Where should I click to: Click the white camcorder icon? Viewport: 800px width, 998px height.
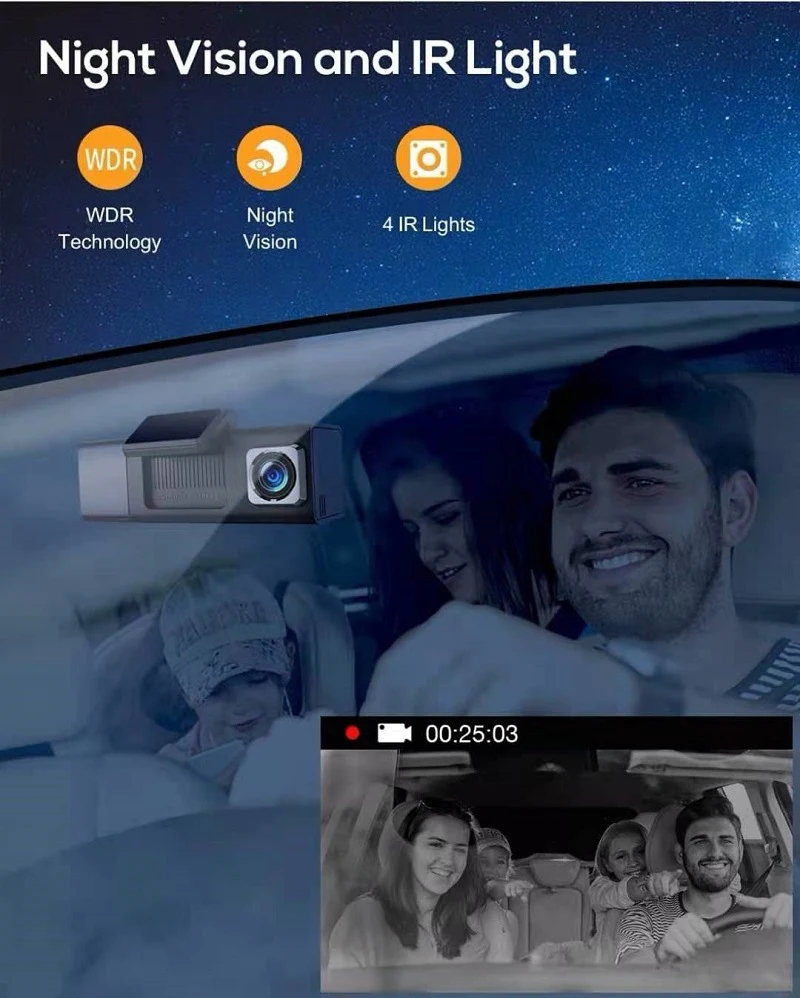[x=394, y=733]
